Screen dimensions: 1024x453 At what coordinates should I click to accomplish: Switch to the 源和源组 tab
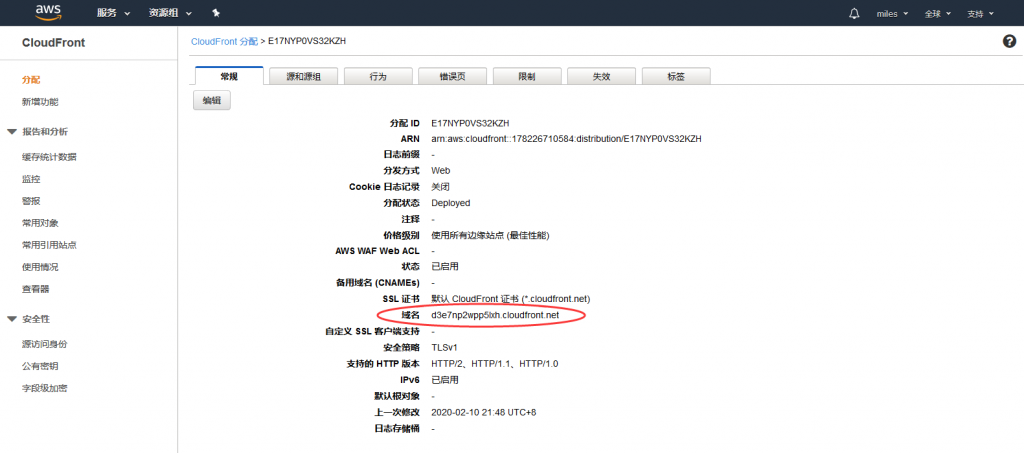pos(304,76)
